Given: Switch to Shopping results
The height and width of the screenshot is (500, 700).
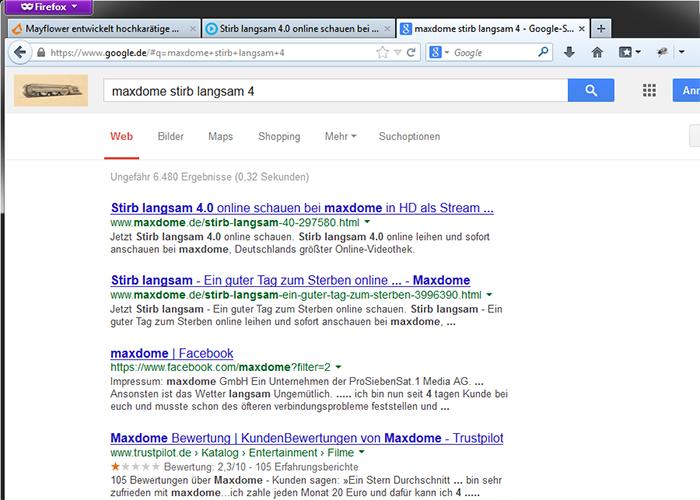Looking at the screenshot, I should click(x=279, y=137).
